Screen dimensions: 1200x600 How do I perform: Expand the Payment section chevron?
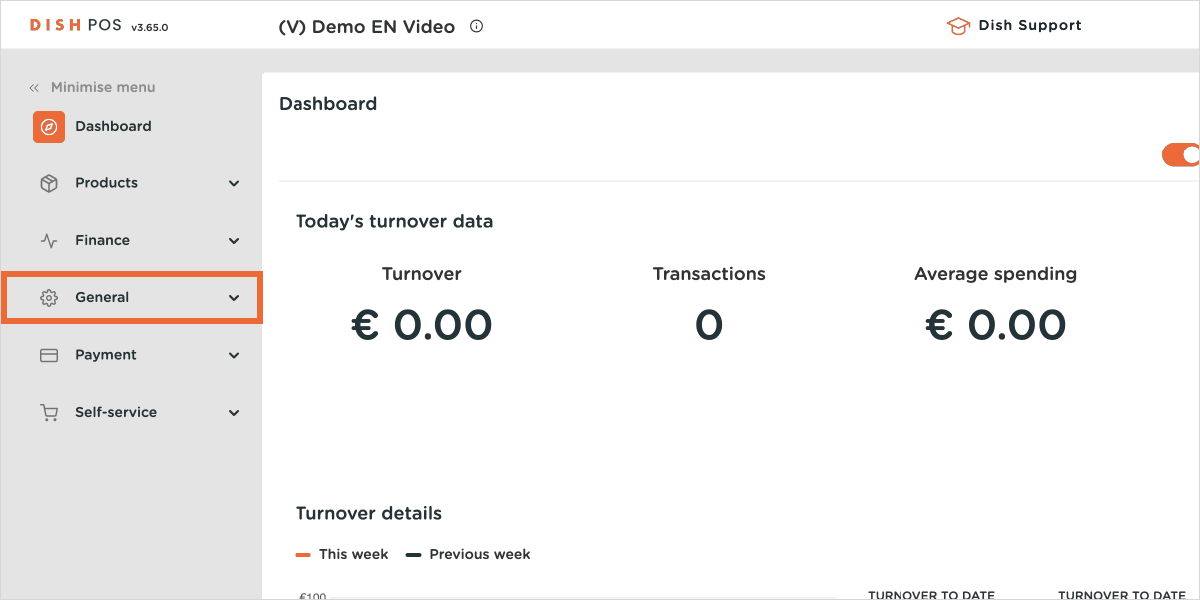[x=234, y=355]
